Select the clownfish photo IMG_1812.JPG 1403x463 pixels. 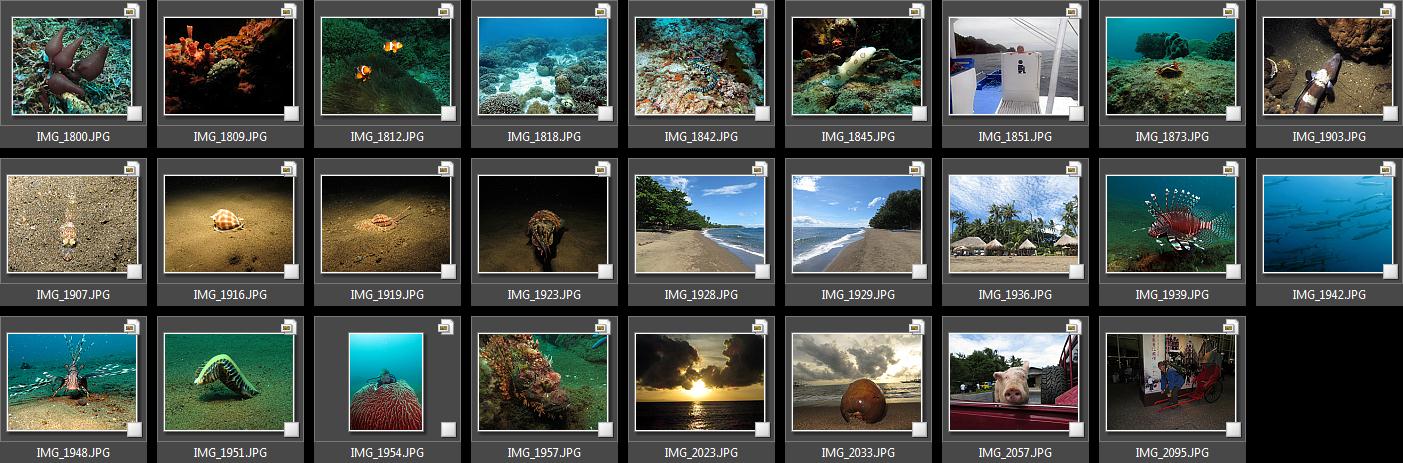coord(386,66)
